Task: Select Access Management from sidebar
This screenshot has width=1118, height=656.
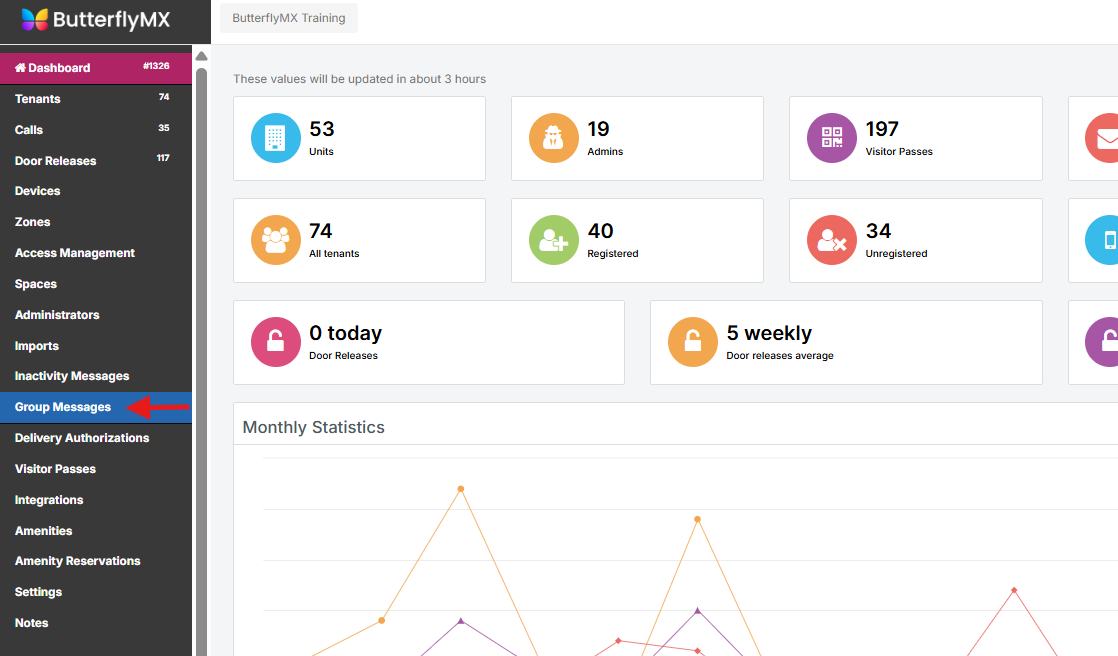Action: 75,253
